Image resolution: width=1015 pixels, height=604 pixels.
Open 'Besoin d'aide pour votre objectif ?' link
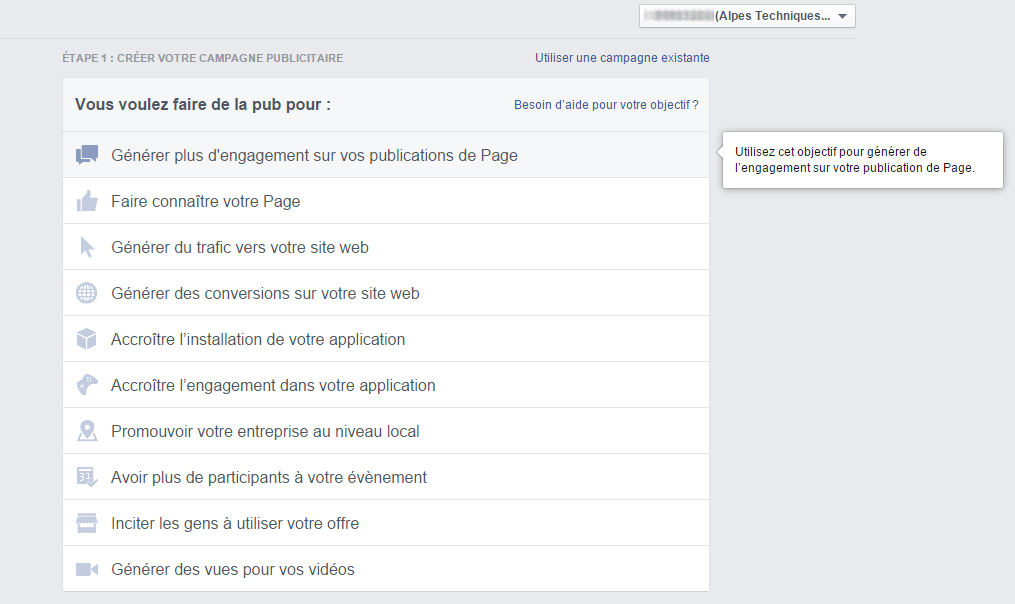click(x=606, y=104)
